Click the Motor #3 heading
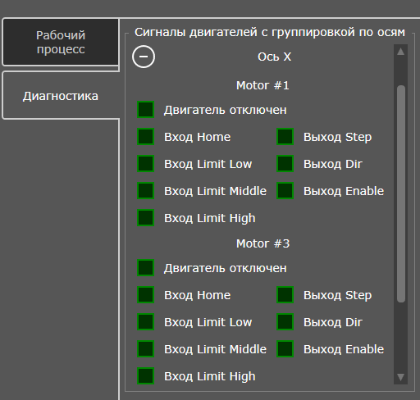420x400 pixels. tap(263, 243)
